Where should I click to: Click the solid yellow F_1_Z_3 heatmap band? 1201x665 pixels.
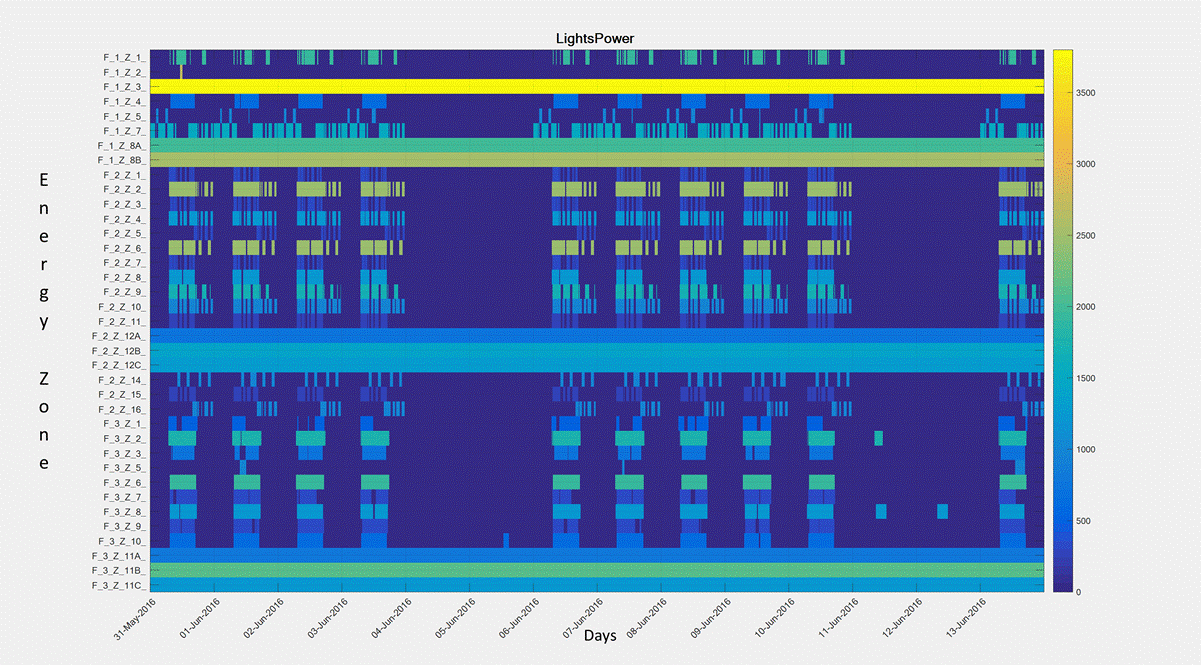tap(600, 87)
